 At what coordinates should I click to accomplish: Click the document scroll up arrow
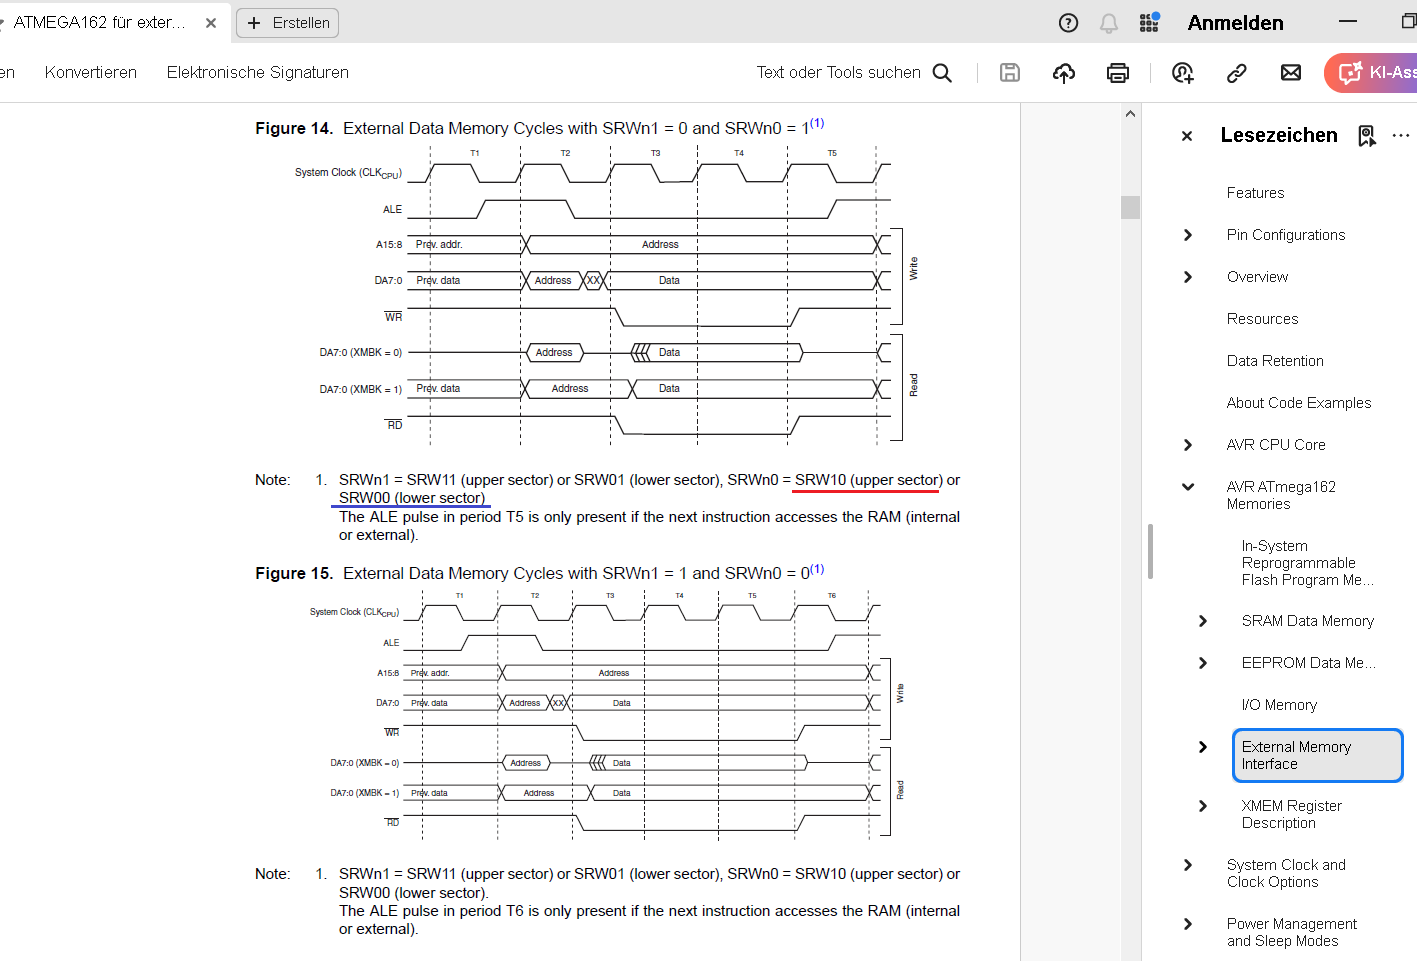click(x=1130, y=114)
